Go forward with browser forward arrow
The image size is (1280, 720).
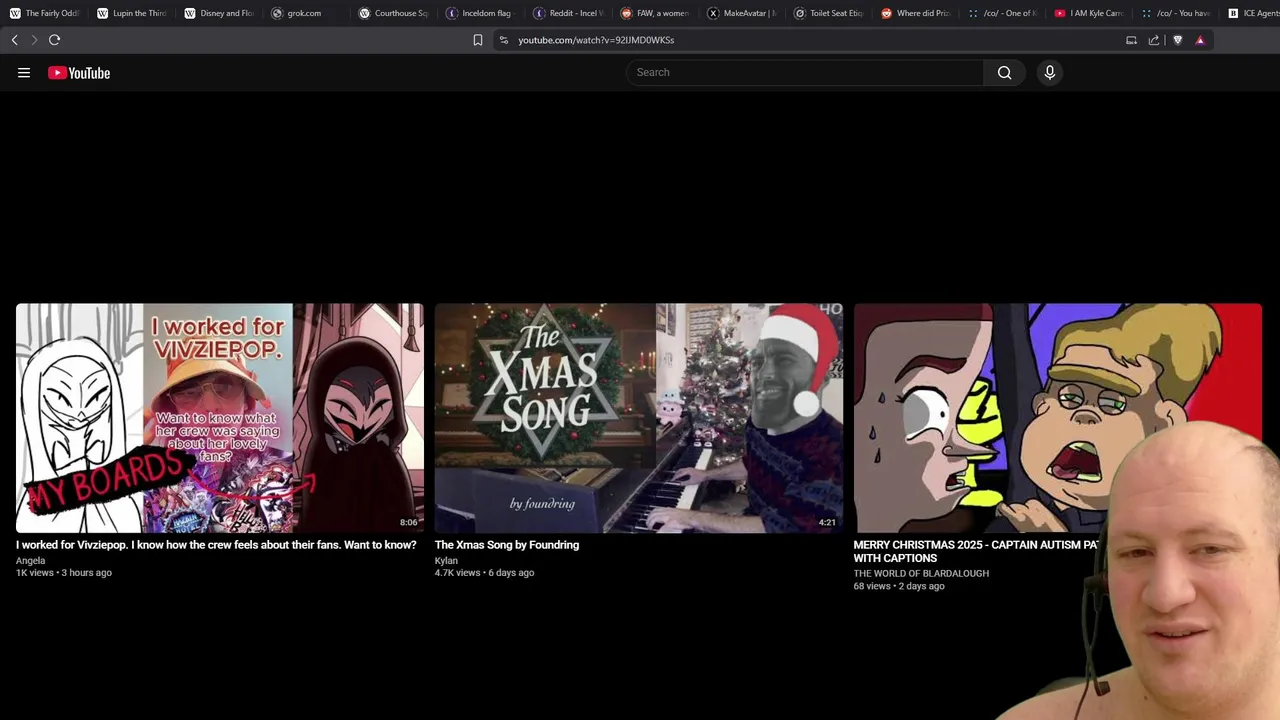34,40
